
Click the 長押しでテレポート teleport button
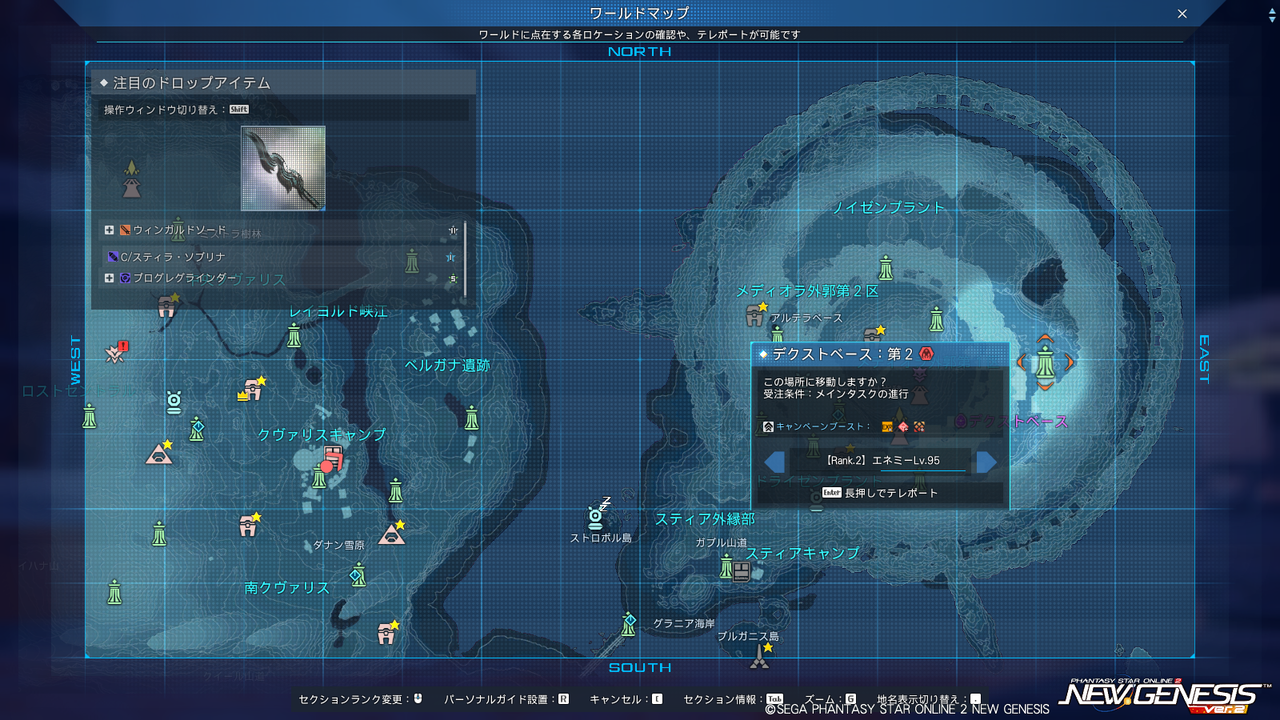point(880,493)
